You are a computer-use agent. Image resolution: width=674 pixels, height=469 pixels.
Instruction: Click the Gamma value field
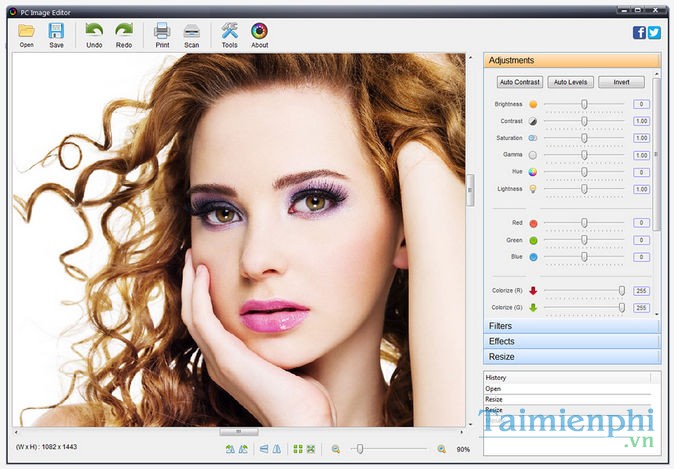click(x=641, y=155)
